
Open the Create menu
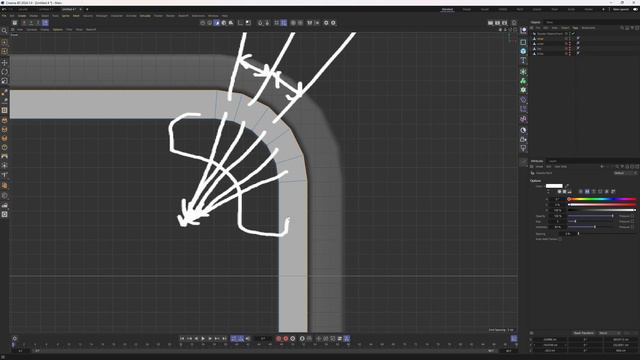(x=22, y=16)
